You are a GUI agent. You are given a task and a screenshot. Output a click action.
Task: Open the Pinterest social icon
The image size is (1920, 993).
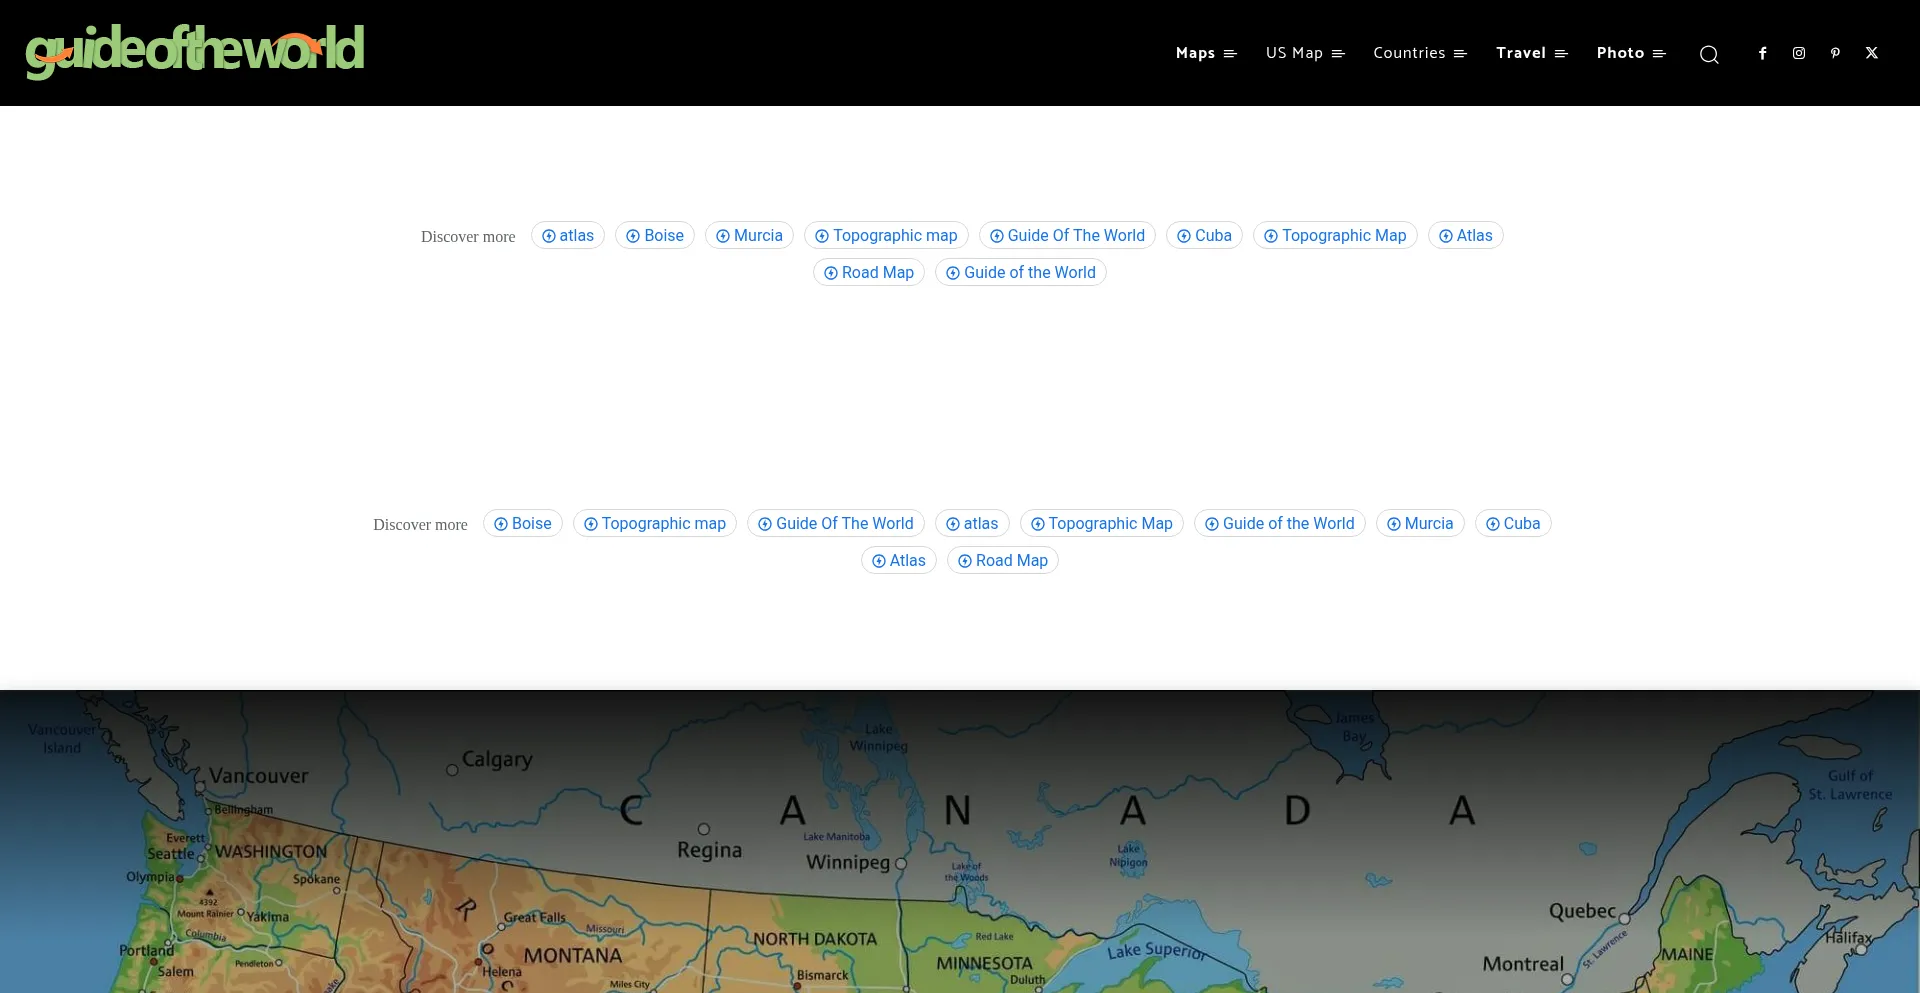1835,53
